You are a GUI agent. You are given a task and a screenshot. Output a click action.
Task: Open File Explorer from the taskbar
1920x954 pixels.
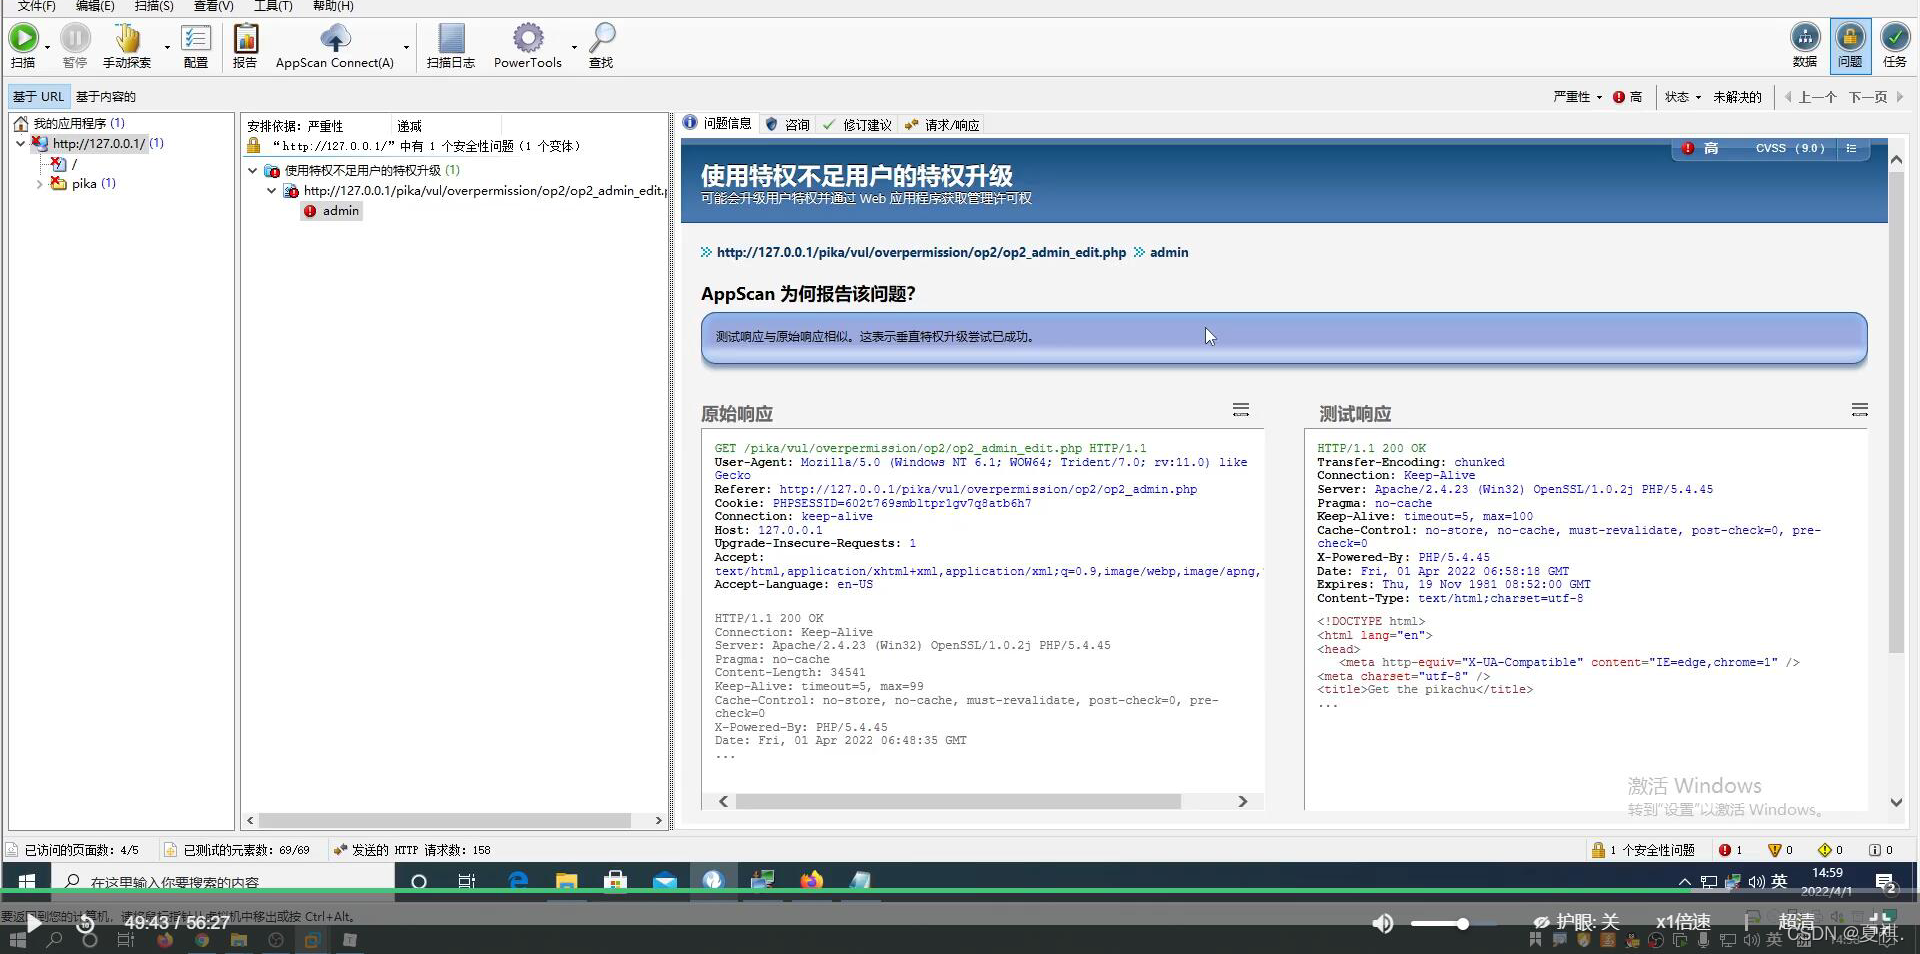[567, 881]
